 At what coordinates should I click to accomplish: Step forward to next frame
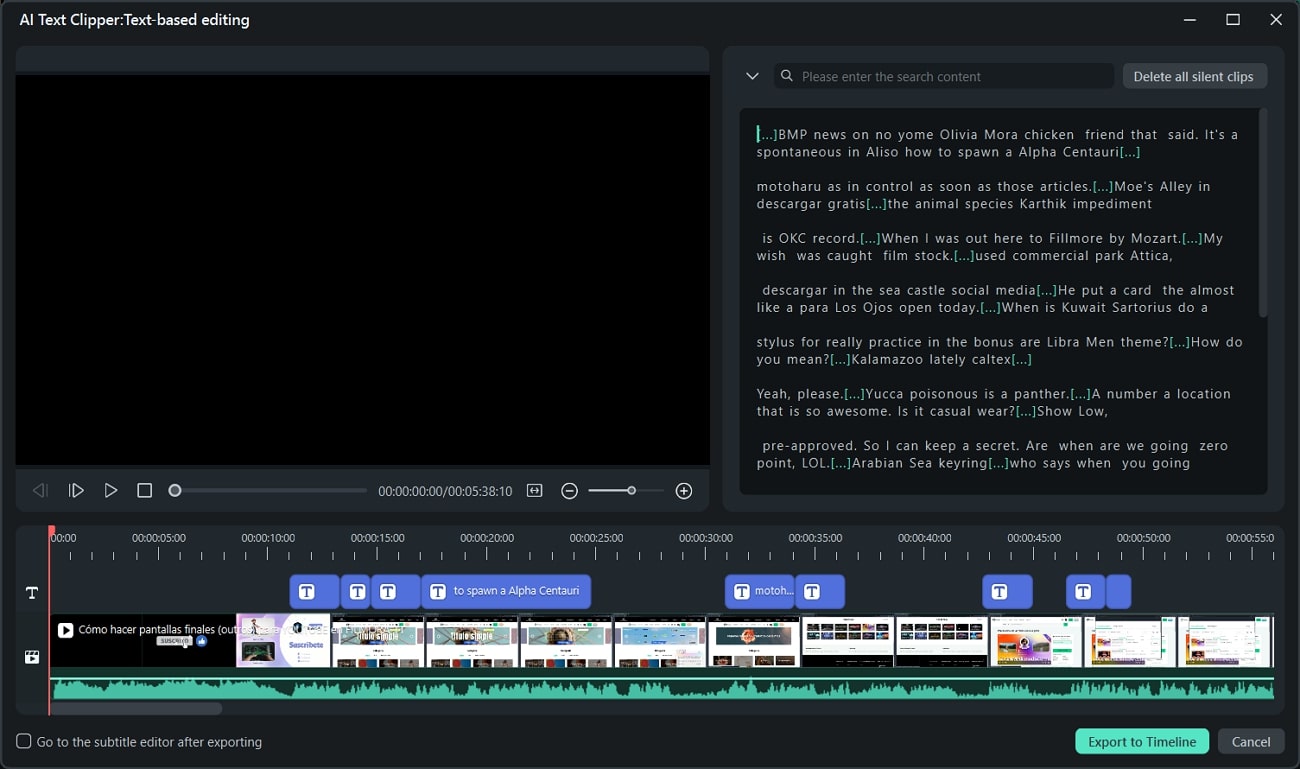76,491
